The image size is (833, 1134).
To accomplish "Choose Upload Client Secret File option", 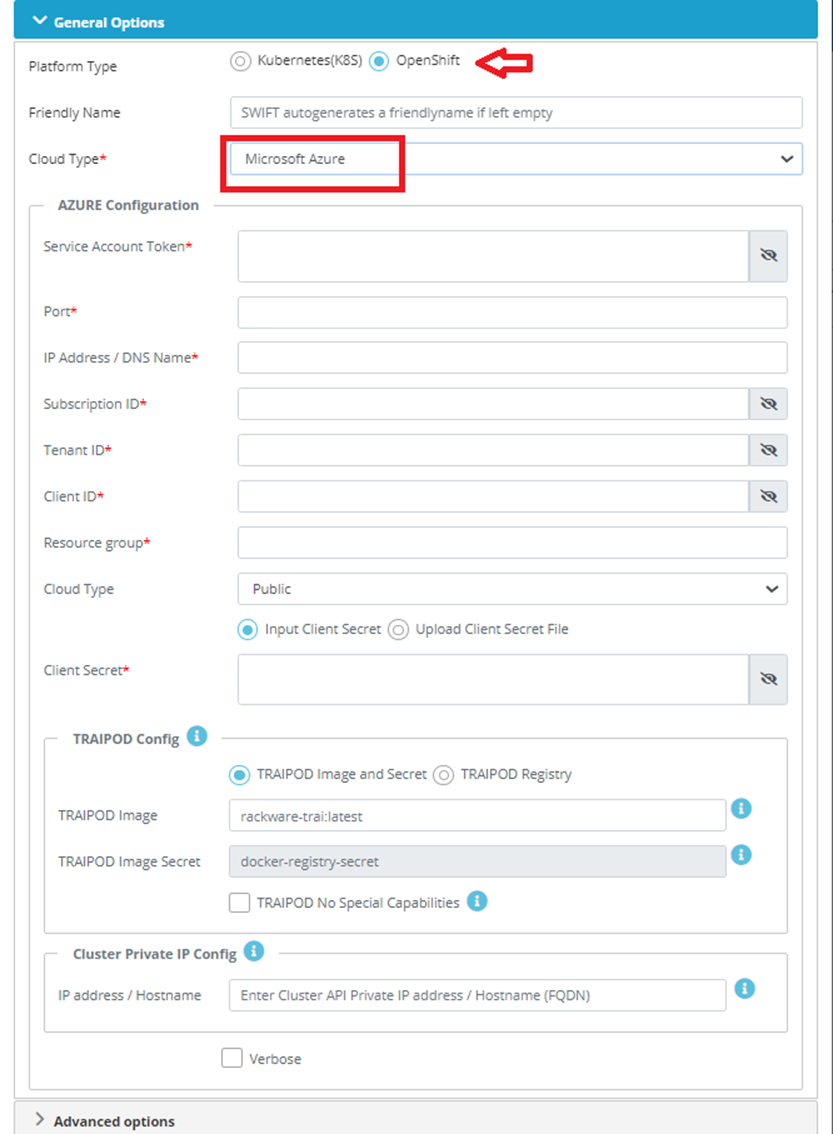I will click(x=398, y=630).
